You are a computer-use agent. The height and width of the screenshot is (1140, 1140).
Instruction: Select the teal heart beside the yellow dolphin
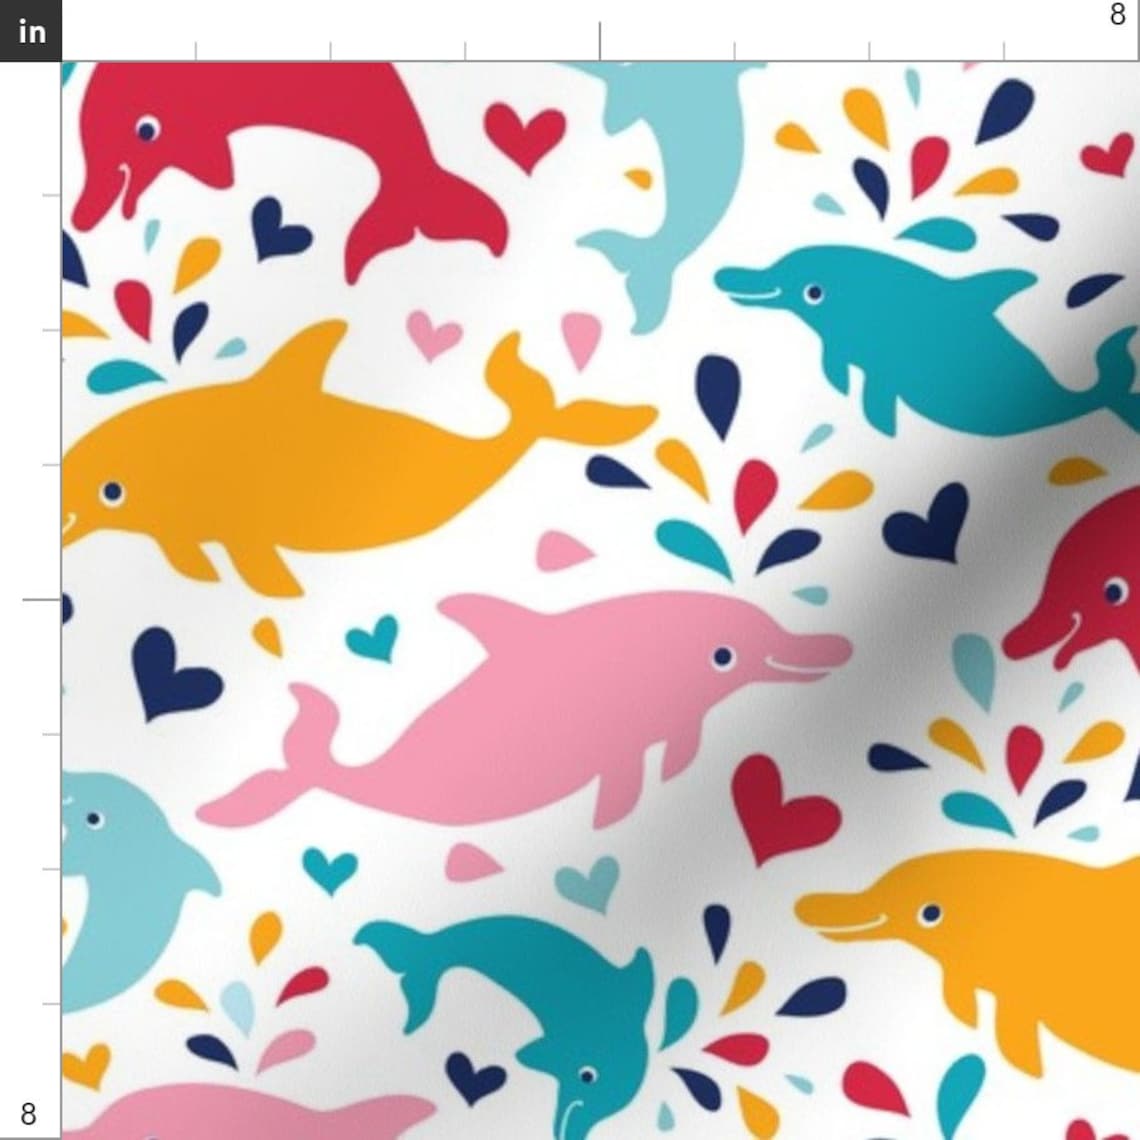point(370,640)
